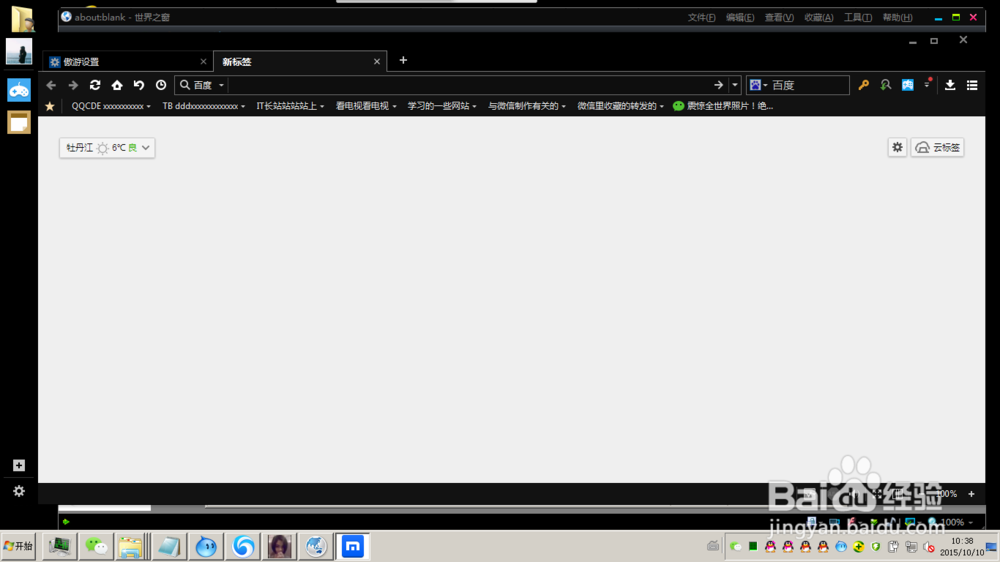Go back with the back arrow
1000x562 pixels.
[51, 85]
